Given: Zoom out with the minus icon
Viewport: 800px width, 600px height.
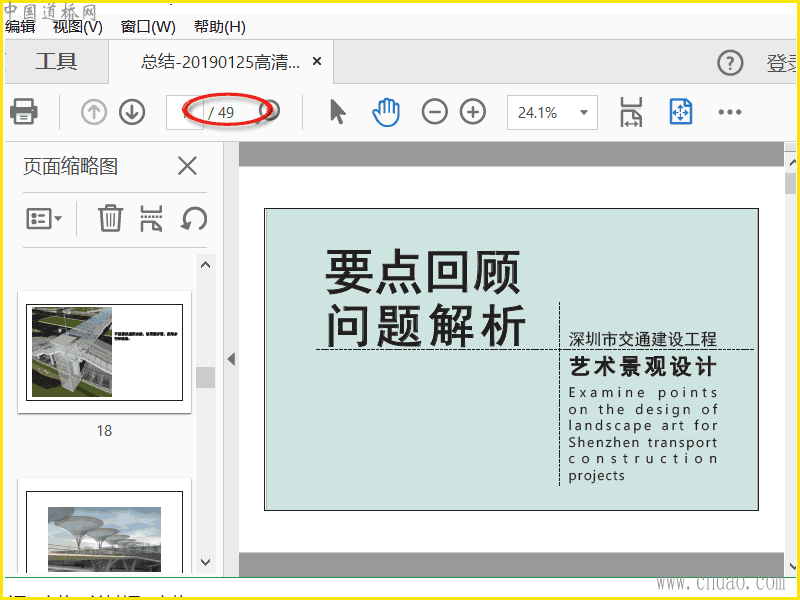Looking at the screenshot, I should tap(434, 112).
